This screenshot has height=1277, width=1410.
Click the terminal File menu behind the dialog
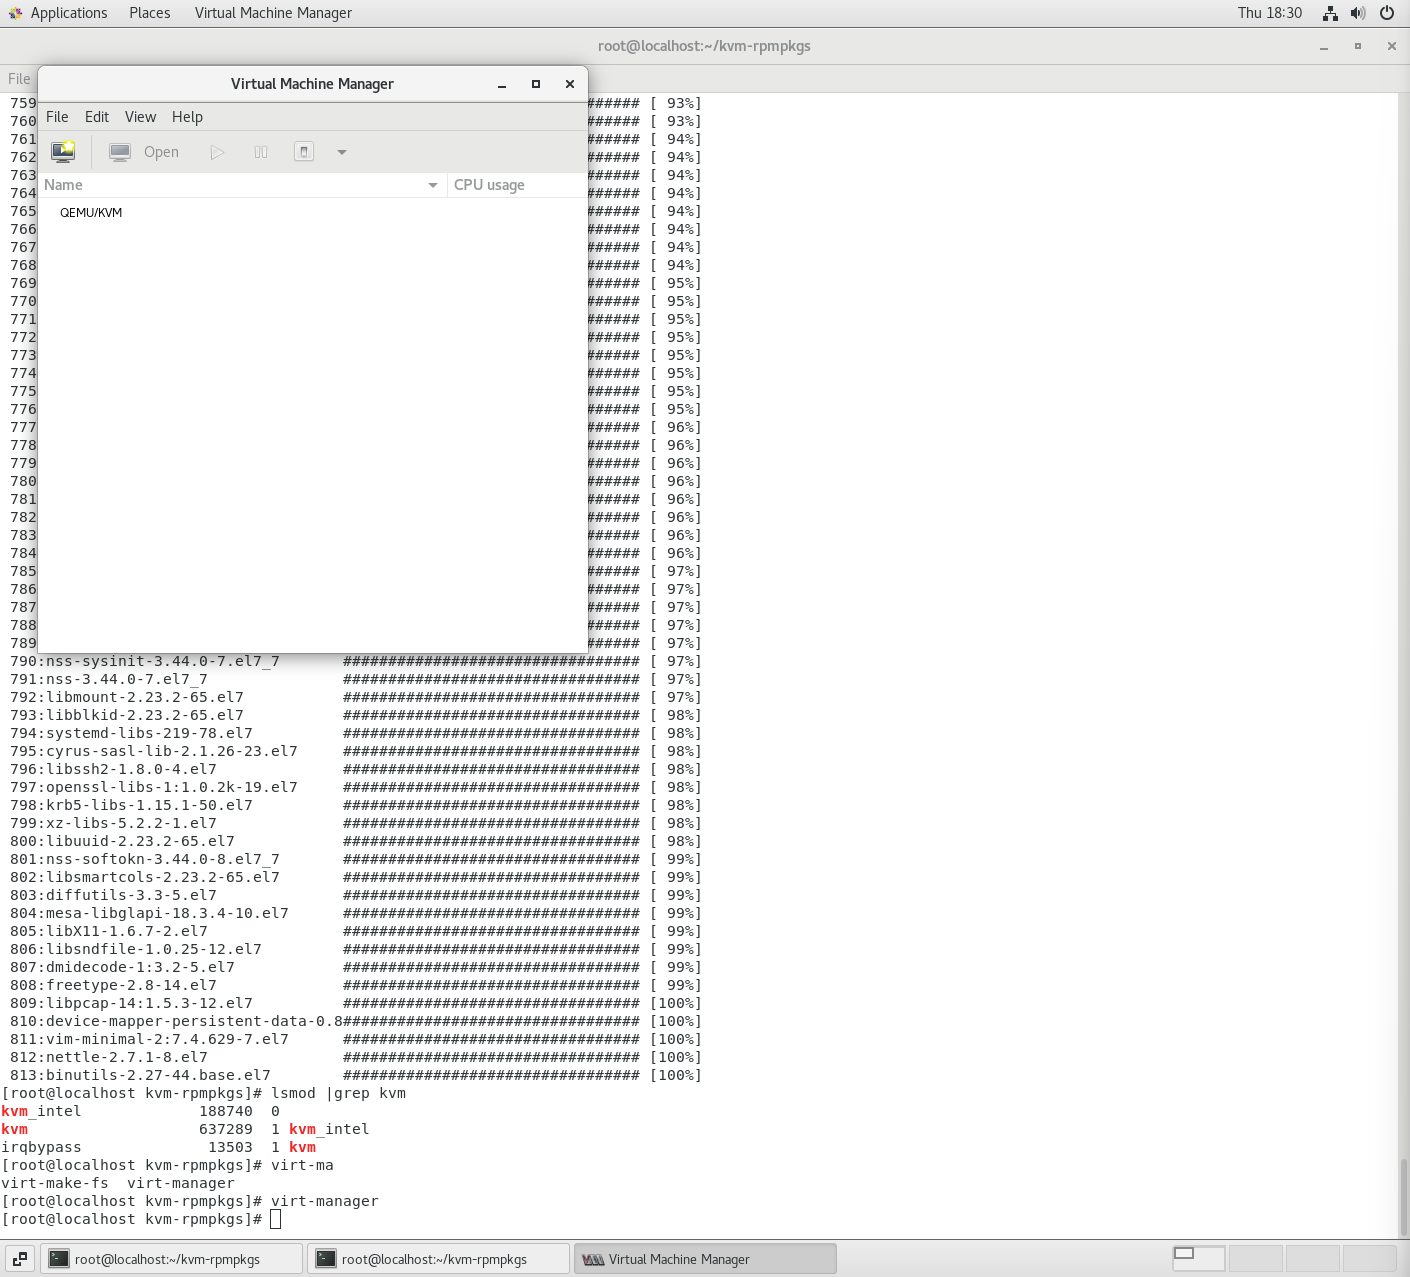(x=19, y=79)
